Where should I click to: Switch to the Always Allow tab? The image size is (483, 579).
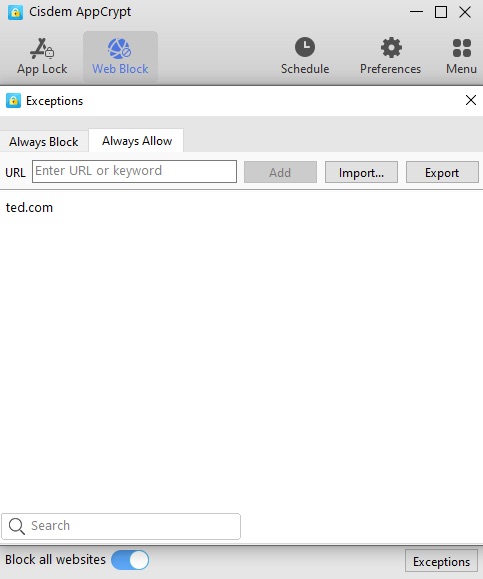(x=137, y=141)
